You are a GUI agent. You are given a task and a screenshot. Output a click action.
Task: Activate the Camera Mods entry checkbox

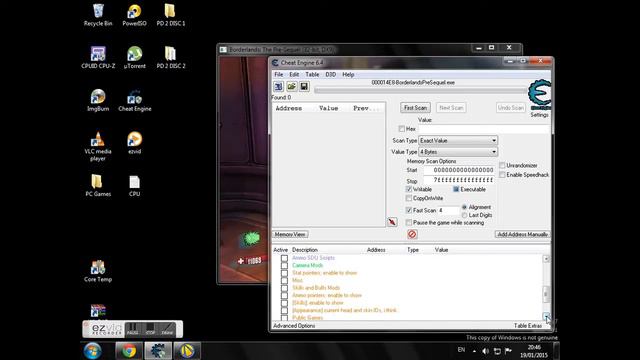pos(284,265)
